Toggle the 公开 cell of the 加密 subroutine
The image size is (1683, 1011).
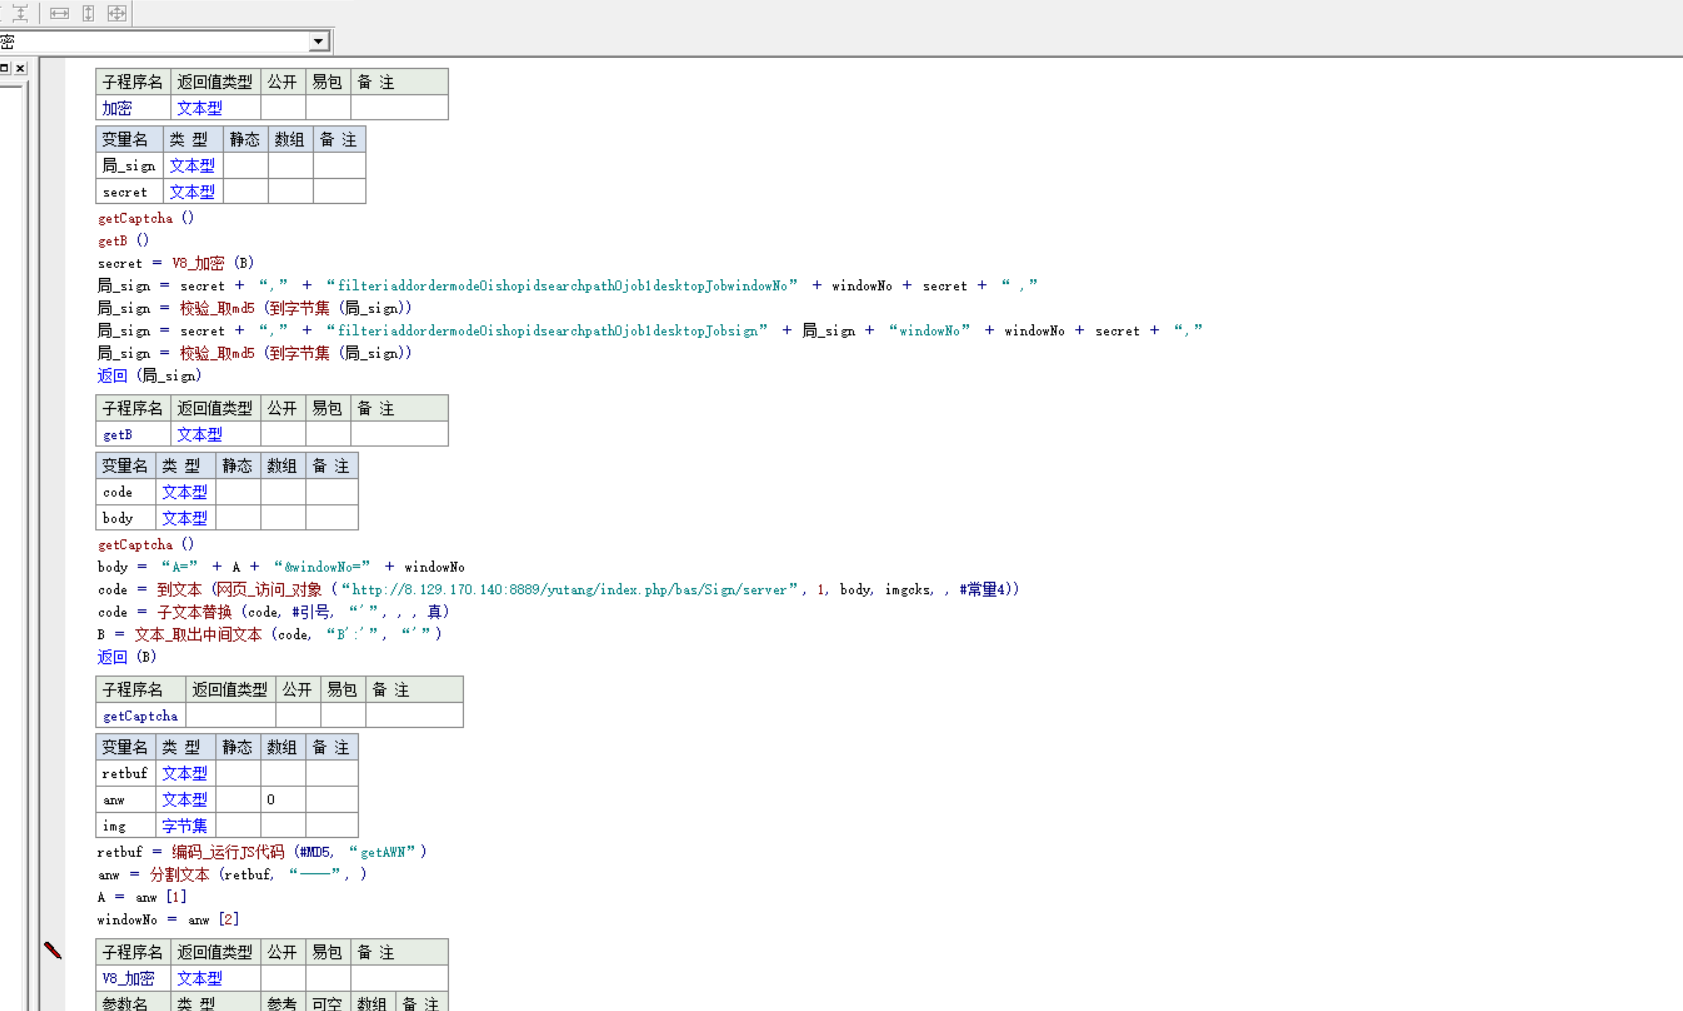[283, 108]
